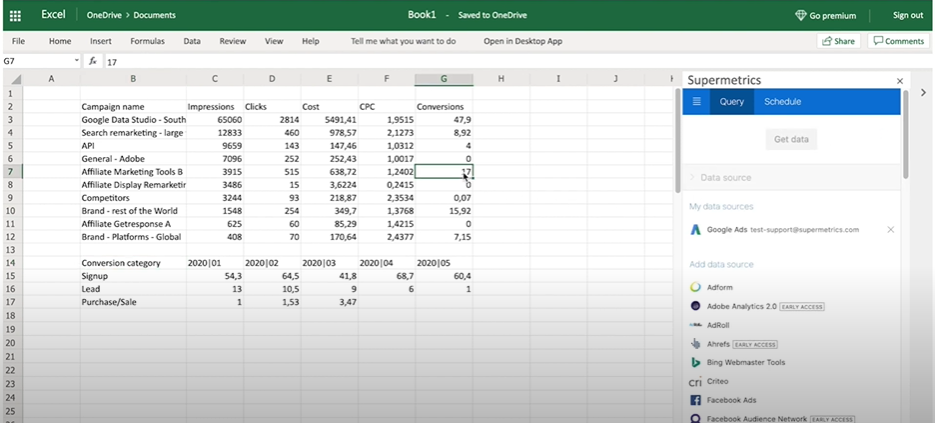Select the CPC header cell
The width and height of the screenshot is (935, 423).
point(386,106)
